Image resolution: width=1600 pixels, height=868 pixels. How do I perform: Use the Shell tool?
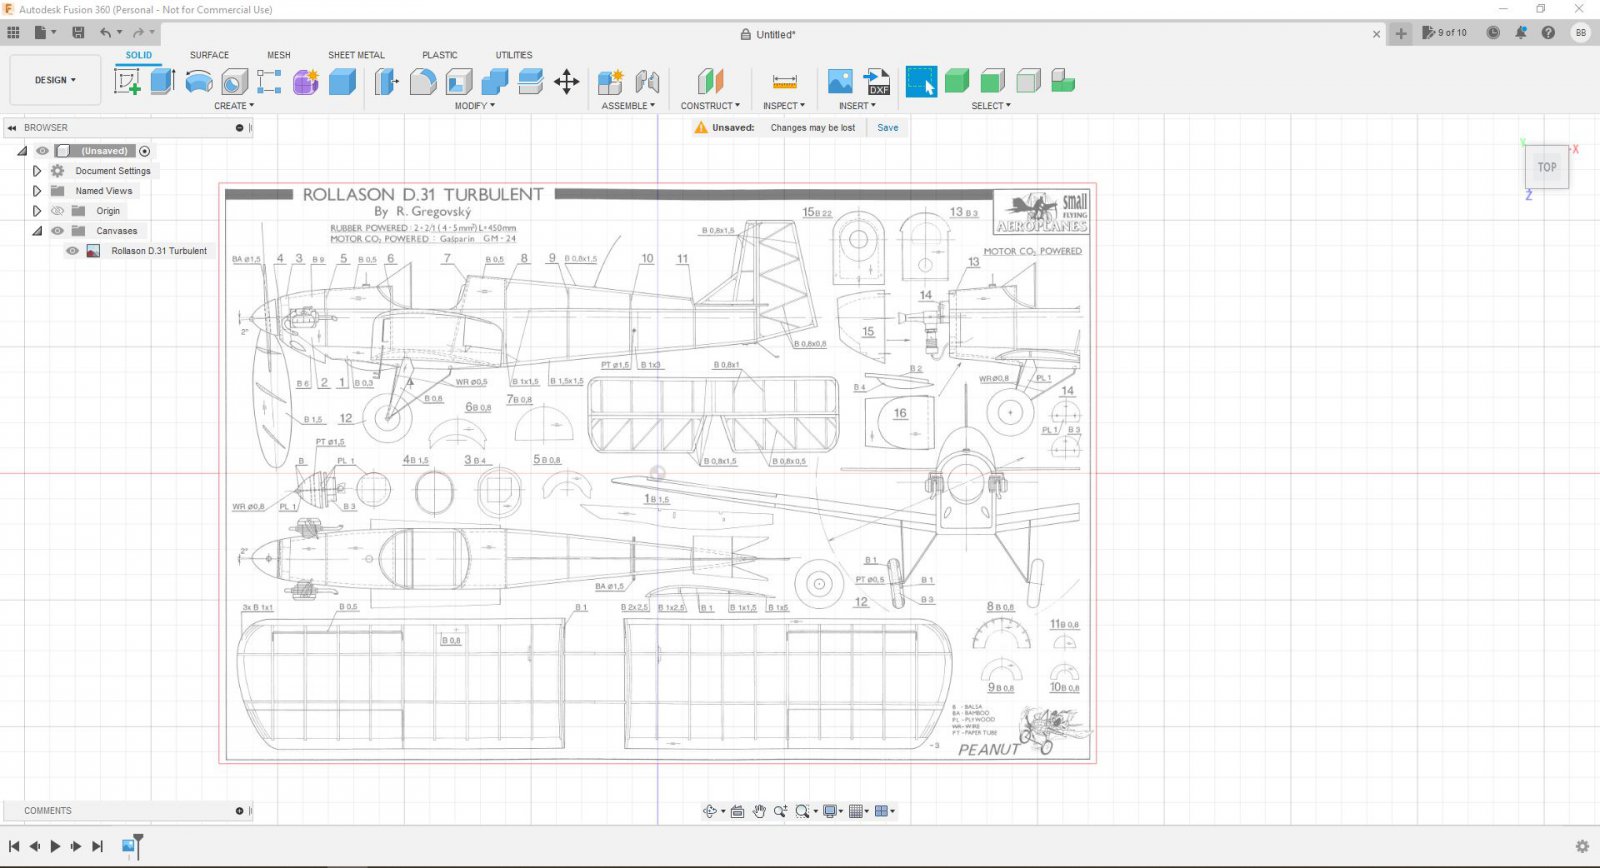click(x=459, y=82)
